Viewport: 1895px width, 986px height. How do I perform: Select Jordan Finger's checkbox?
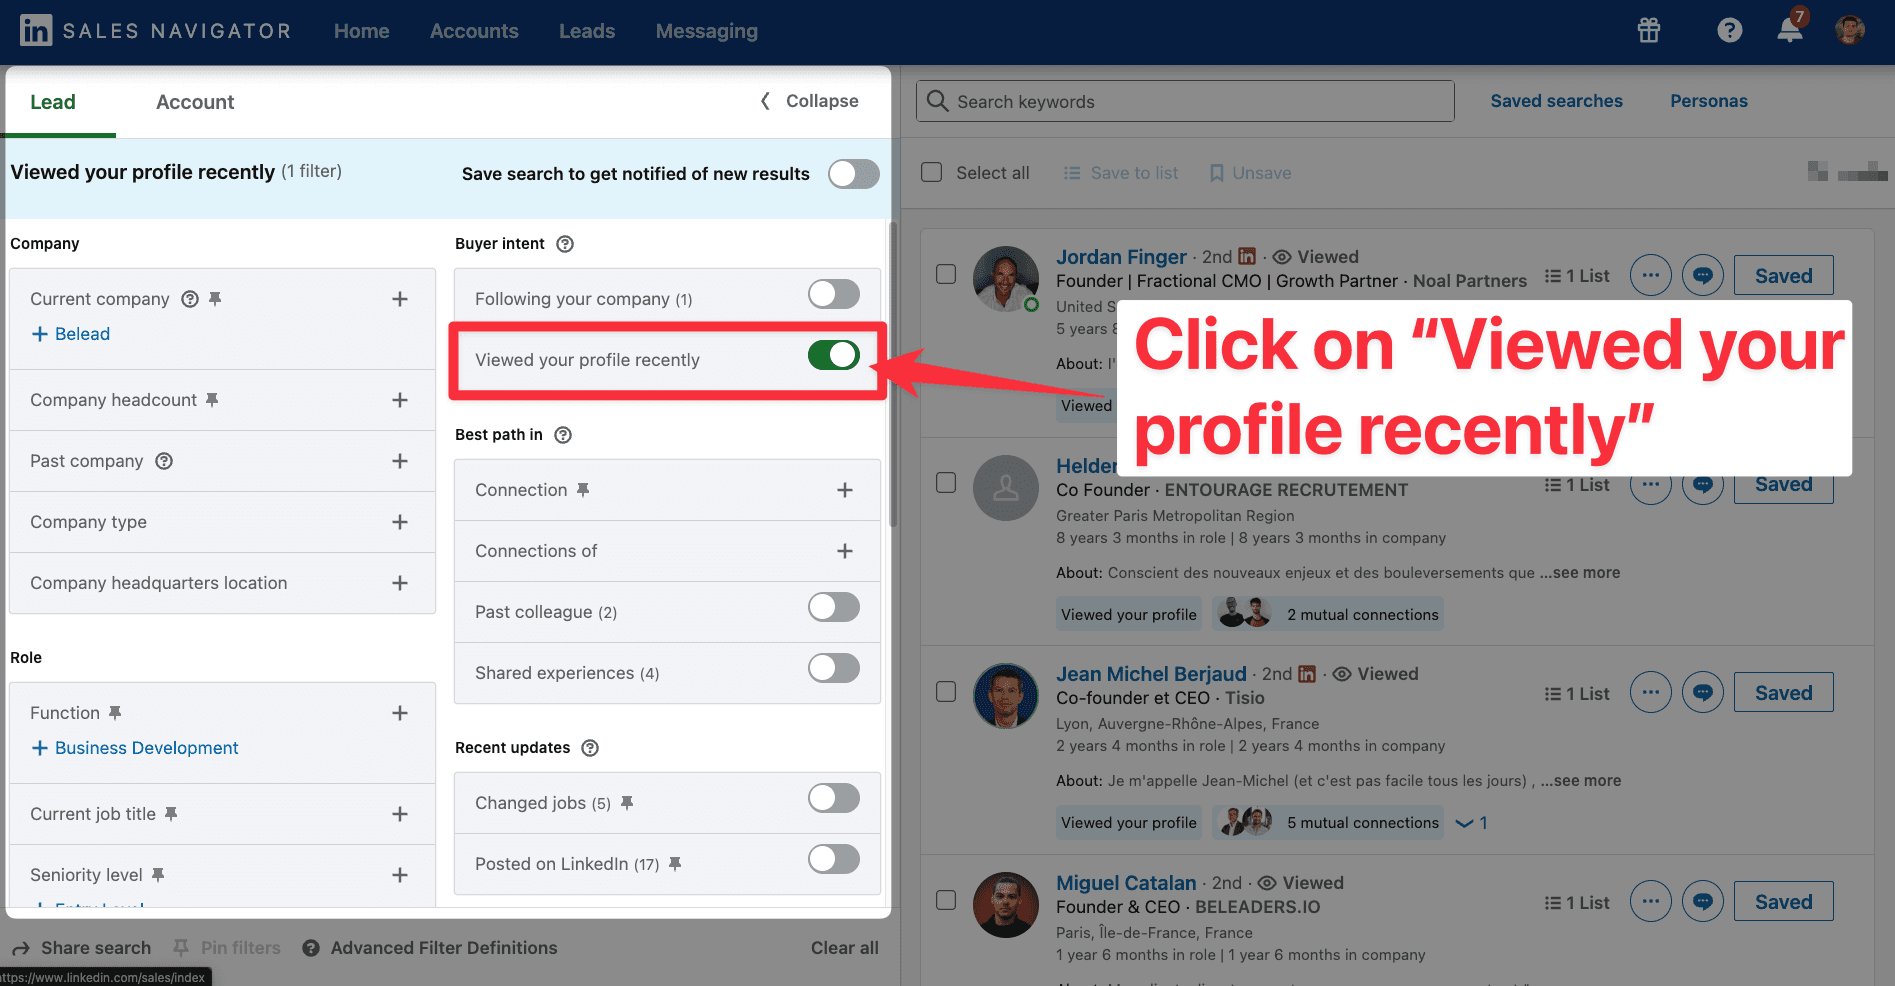946,274
